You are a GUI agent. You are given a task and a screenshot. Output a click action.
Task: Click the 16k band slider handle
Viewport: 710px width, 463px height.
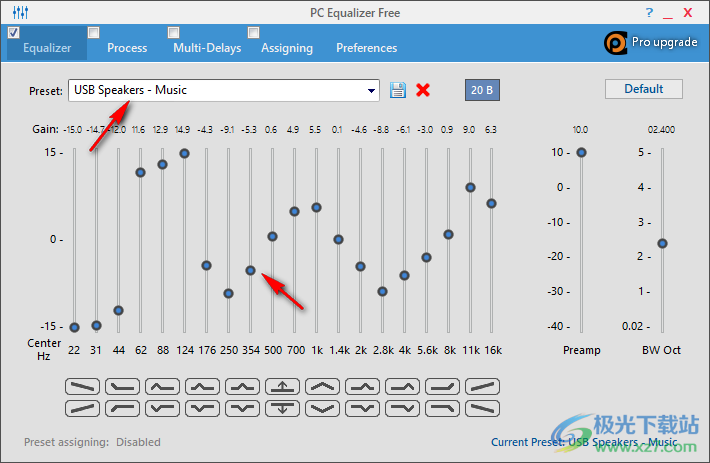[x=491, y=204]
